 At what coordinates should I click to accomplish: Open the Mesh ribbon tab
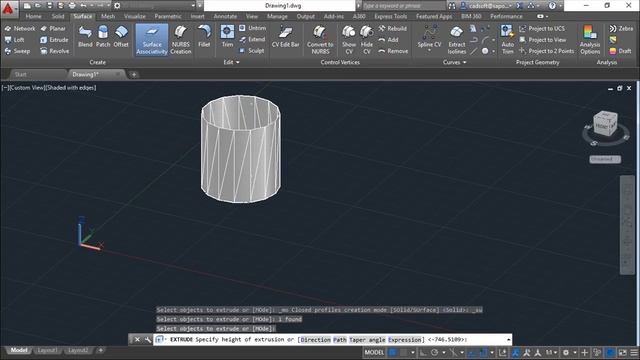point(108,16)
